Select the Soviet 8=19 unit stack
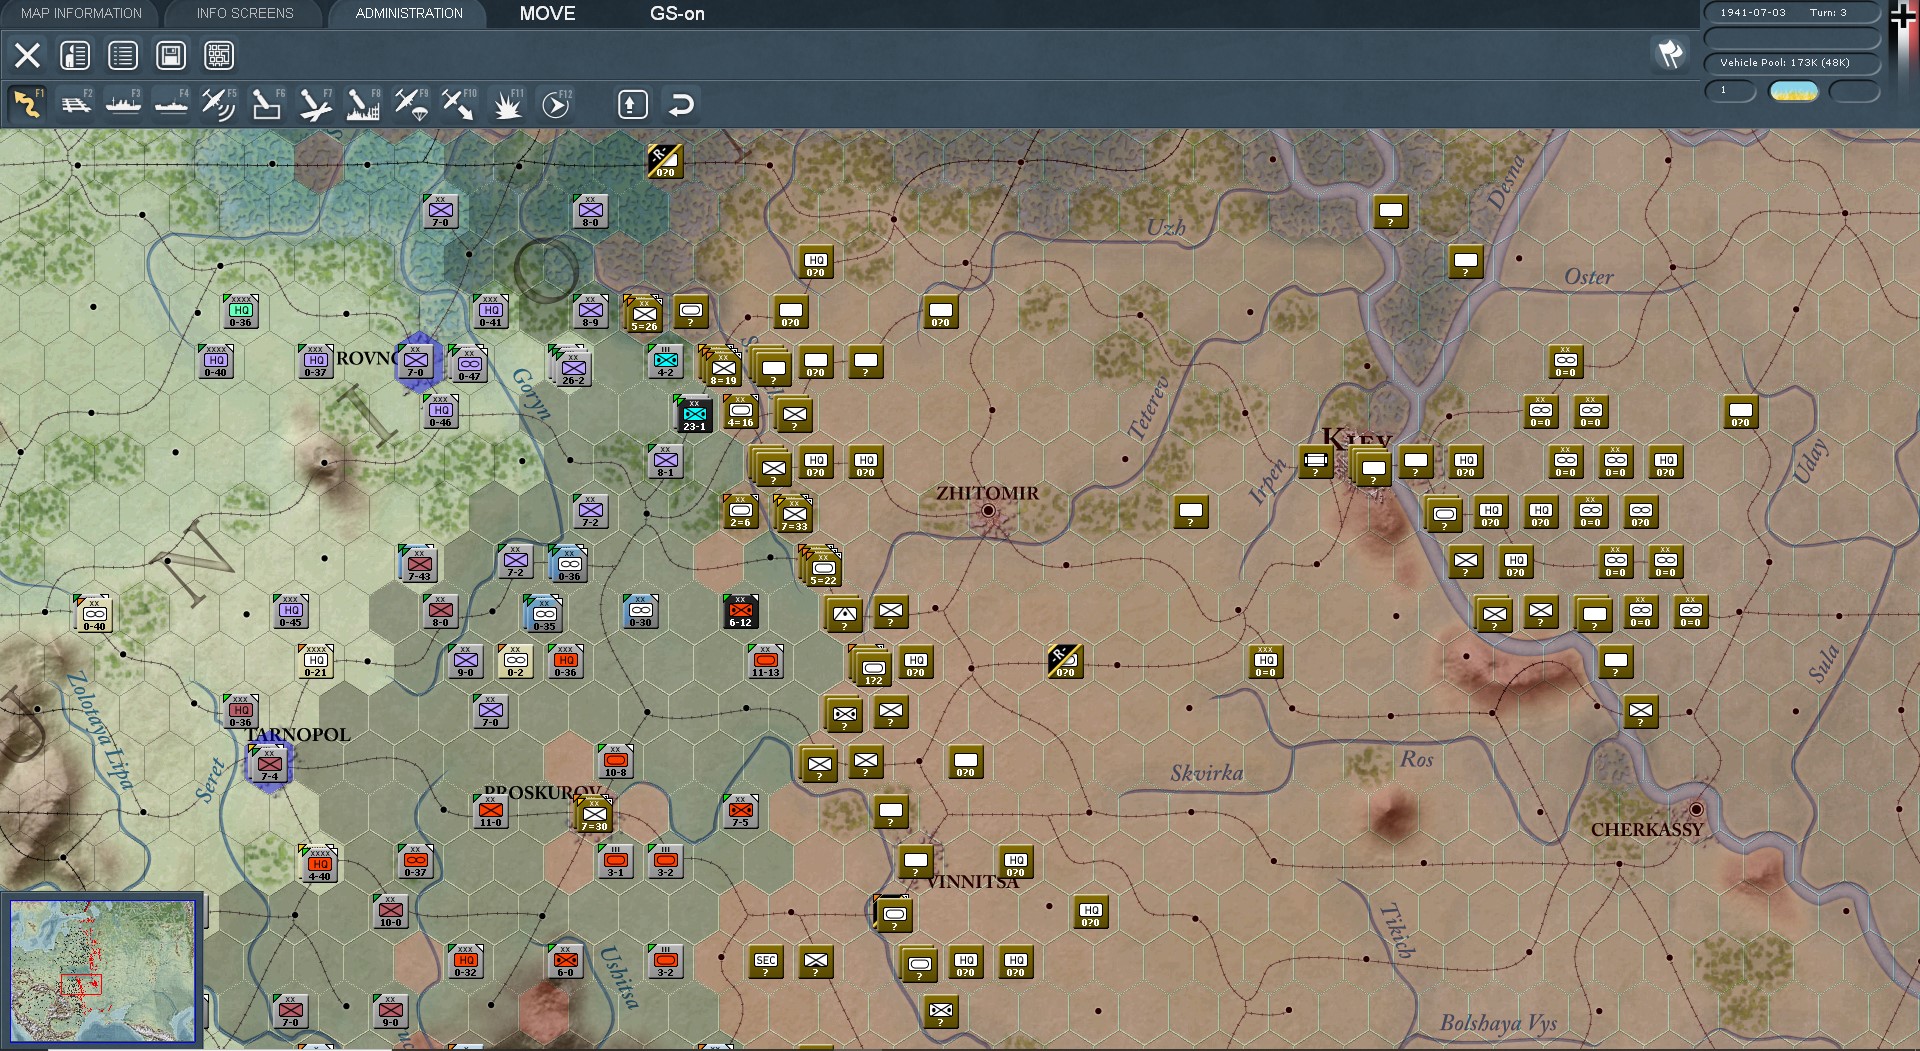Screen dimensions: 1920x1051 (x=722, y=366)
